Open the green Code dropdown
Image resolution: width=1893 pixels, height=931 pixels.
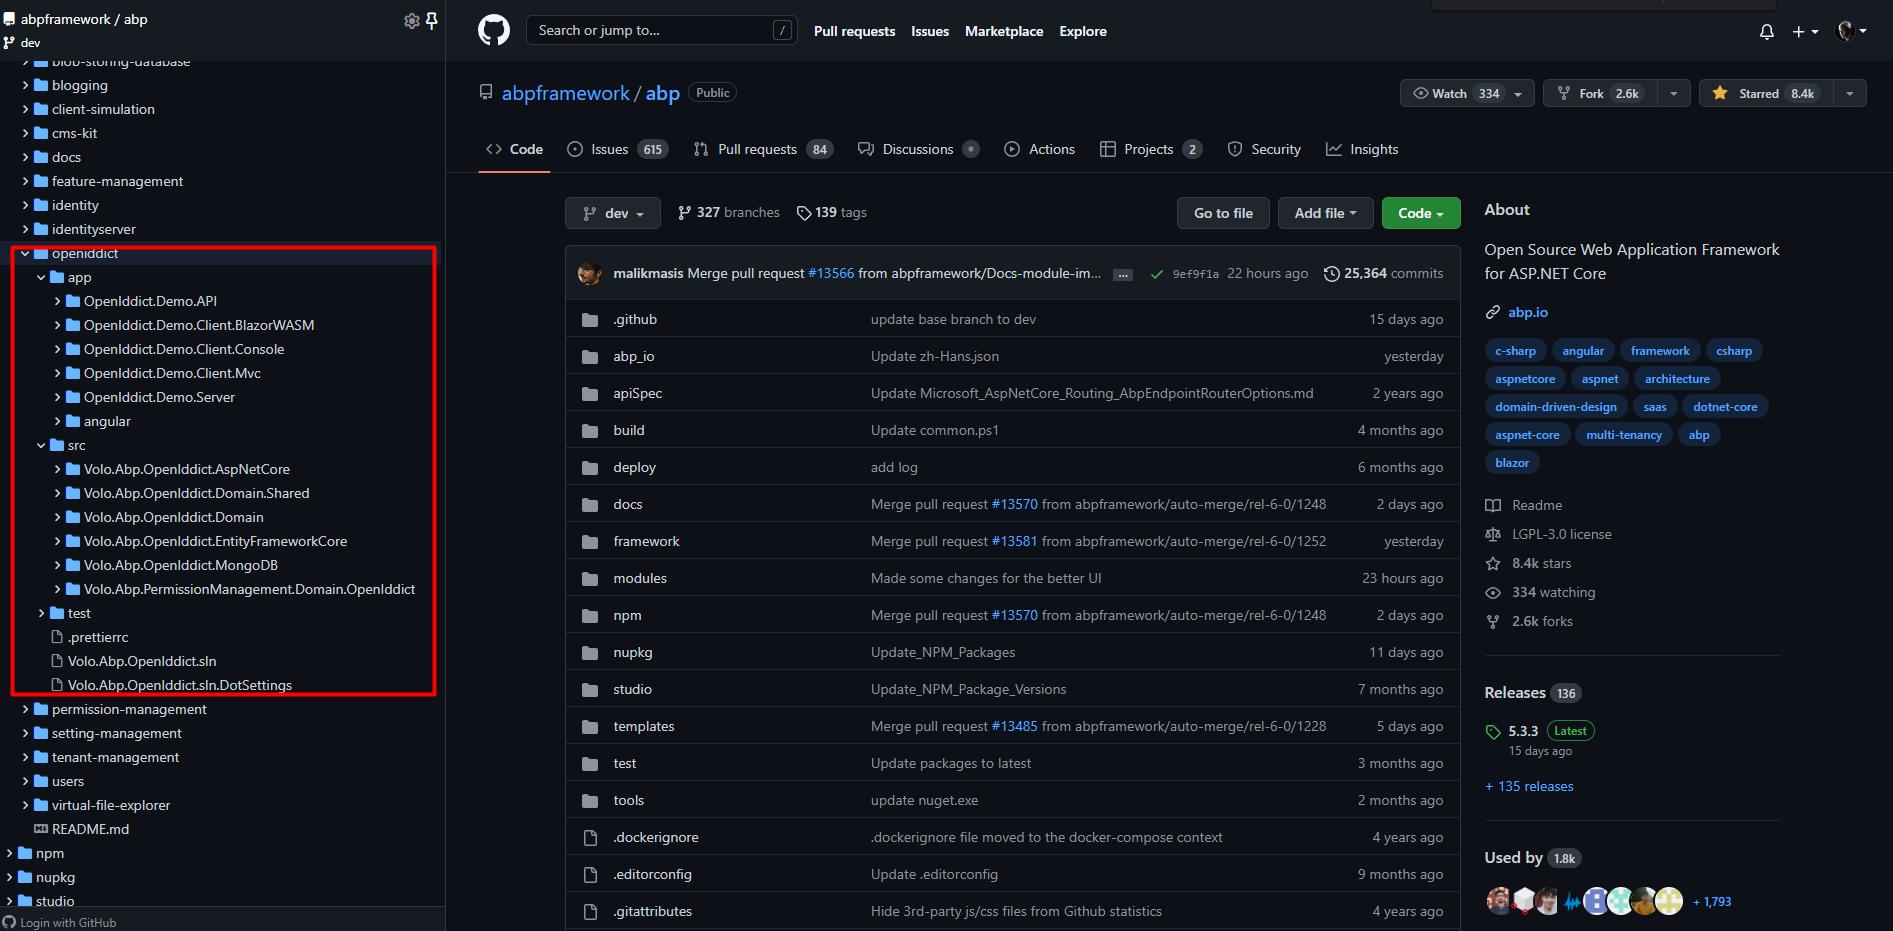pyautogui.click(x=1420, y=213)
